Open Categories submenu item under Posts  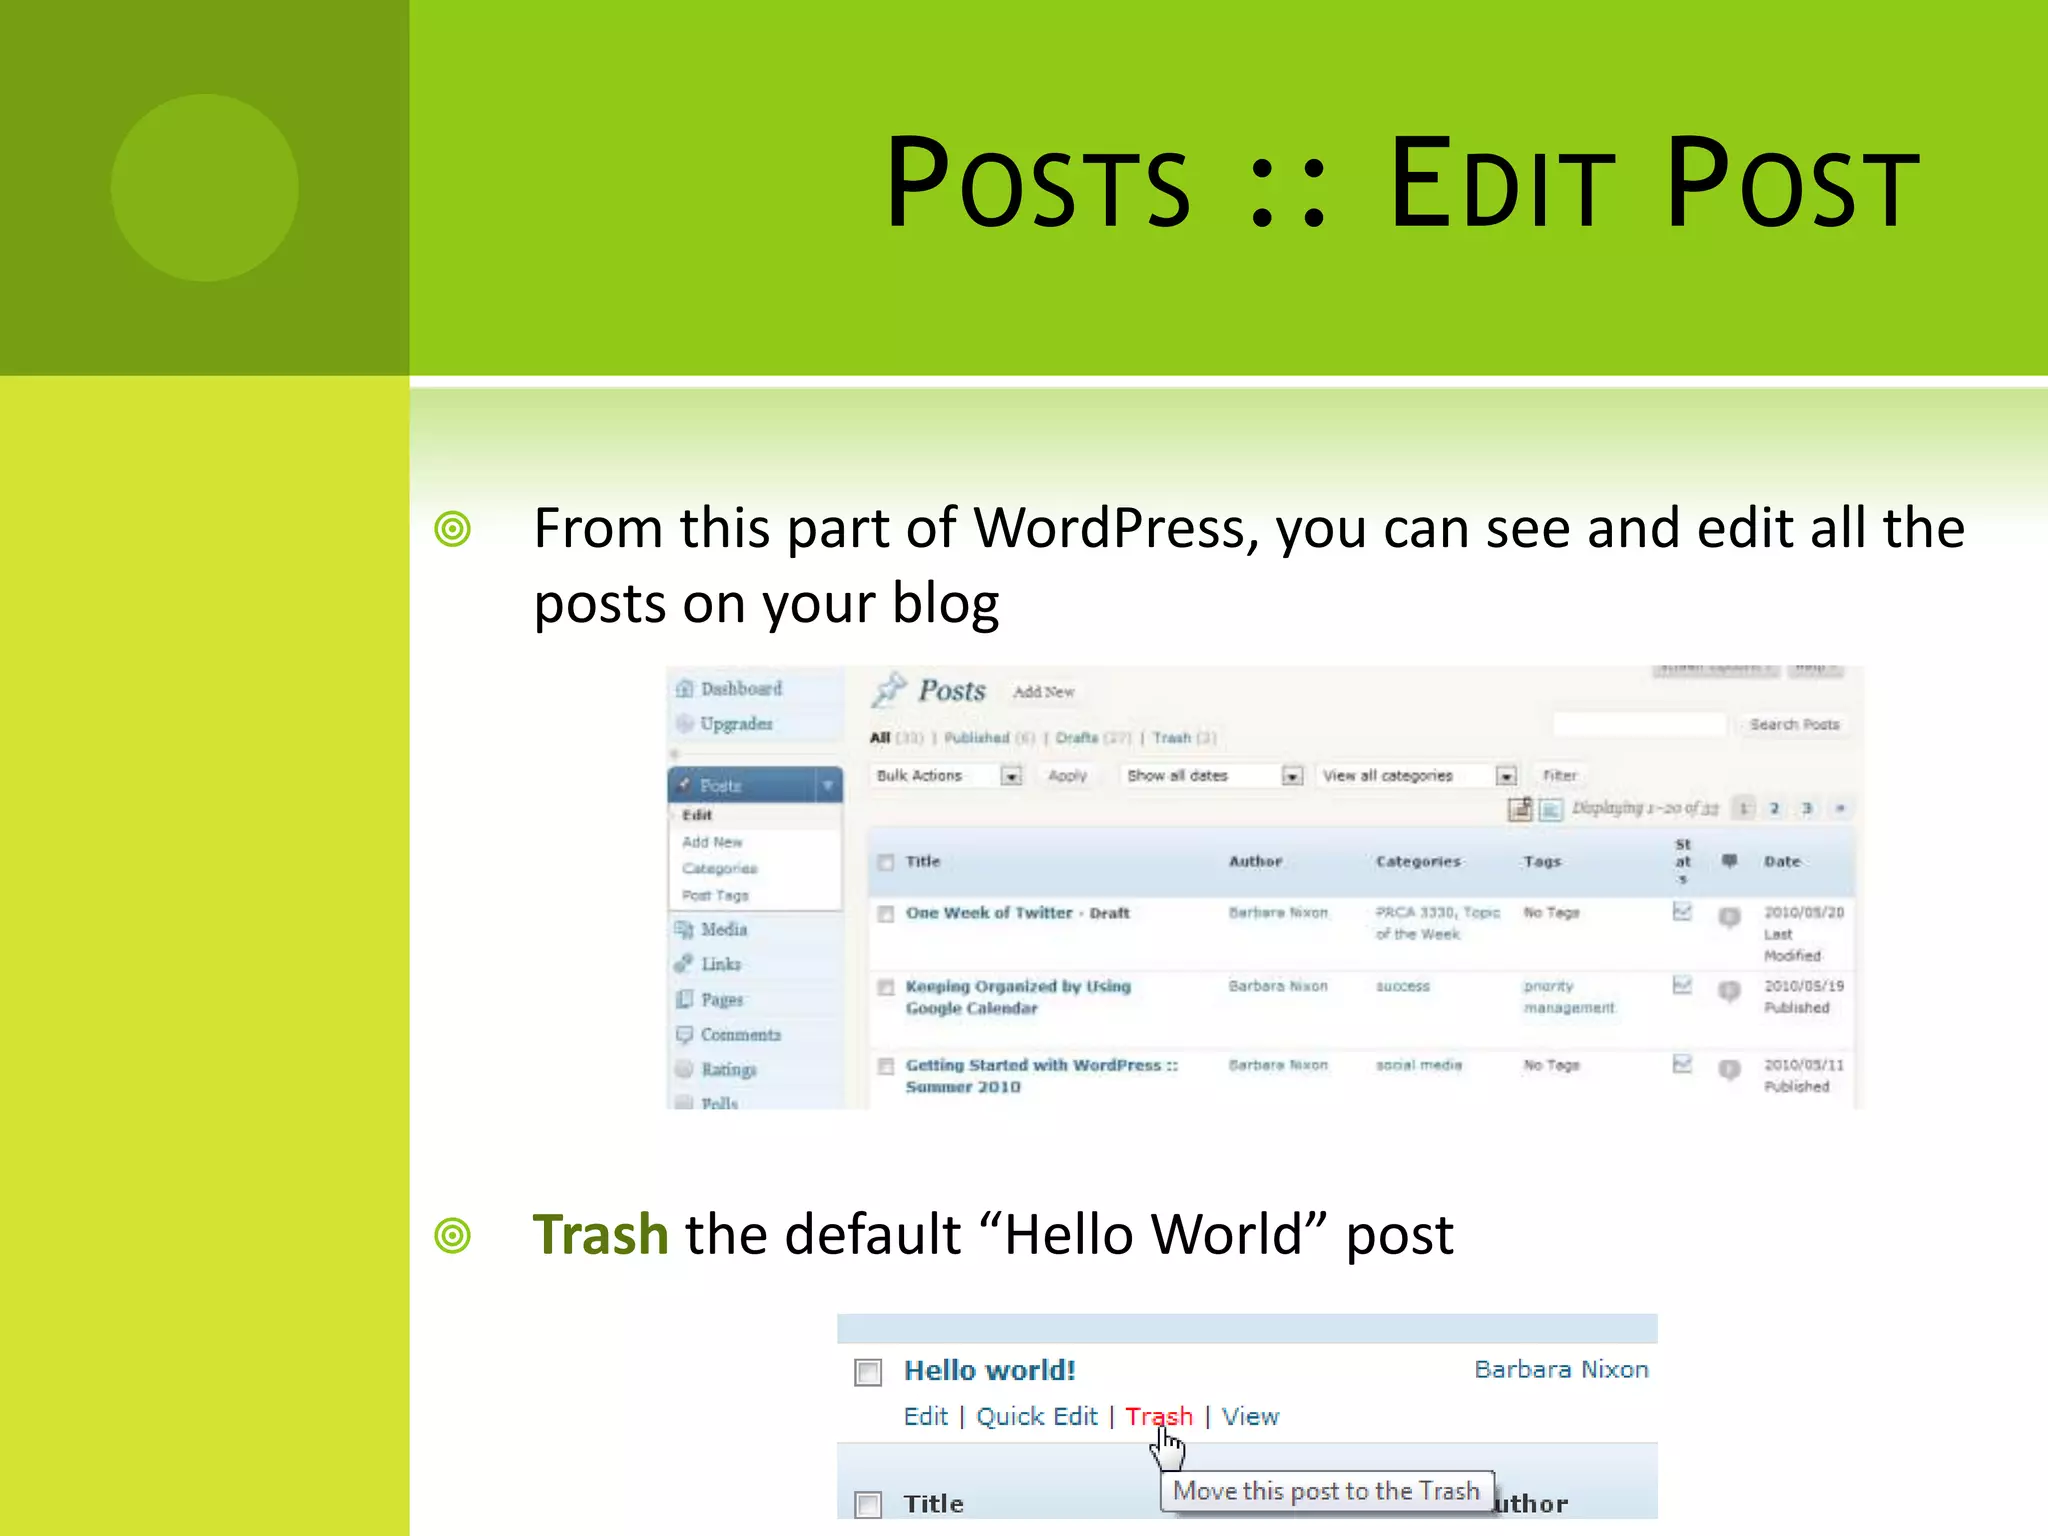(x=720, y=868)
